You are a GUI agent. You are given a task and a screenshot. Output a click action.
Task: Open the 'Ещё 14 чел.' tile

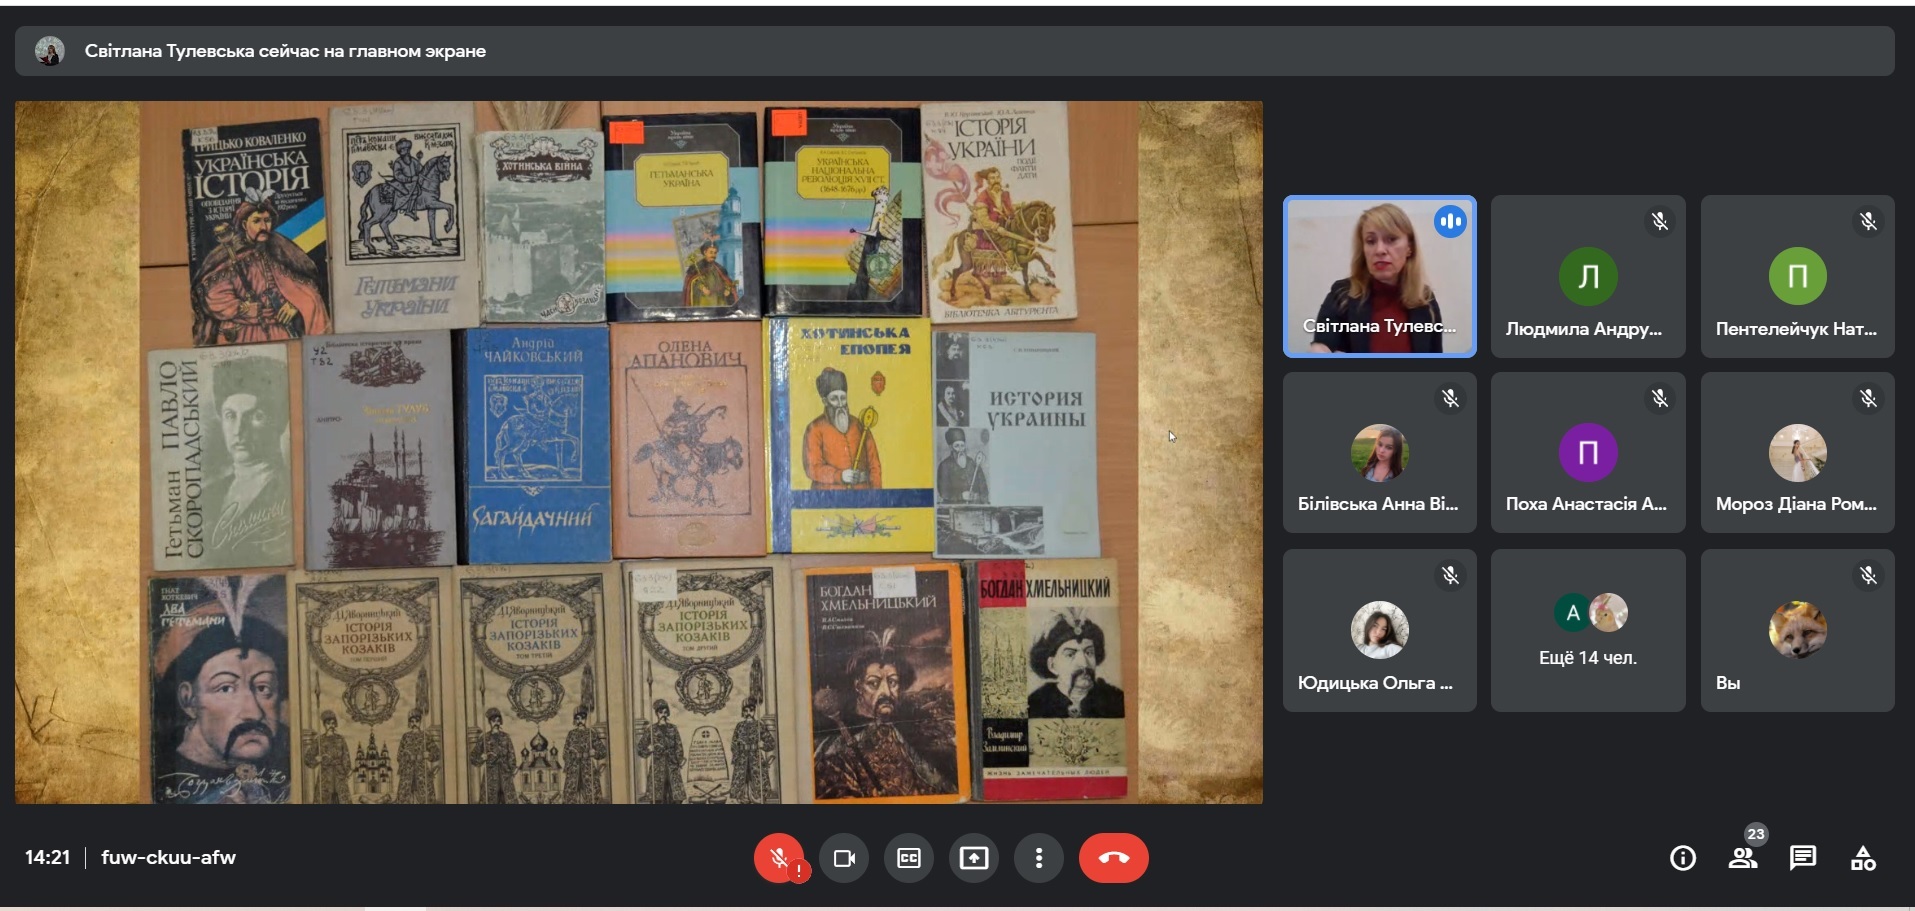tap(1588, 630)
